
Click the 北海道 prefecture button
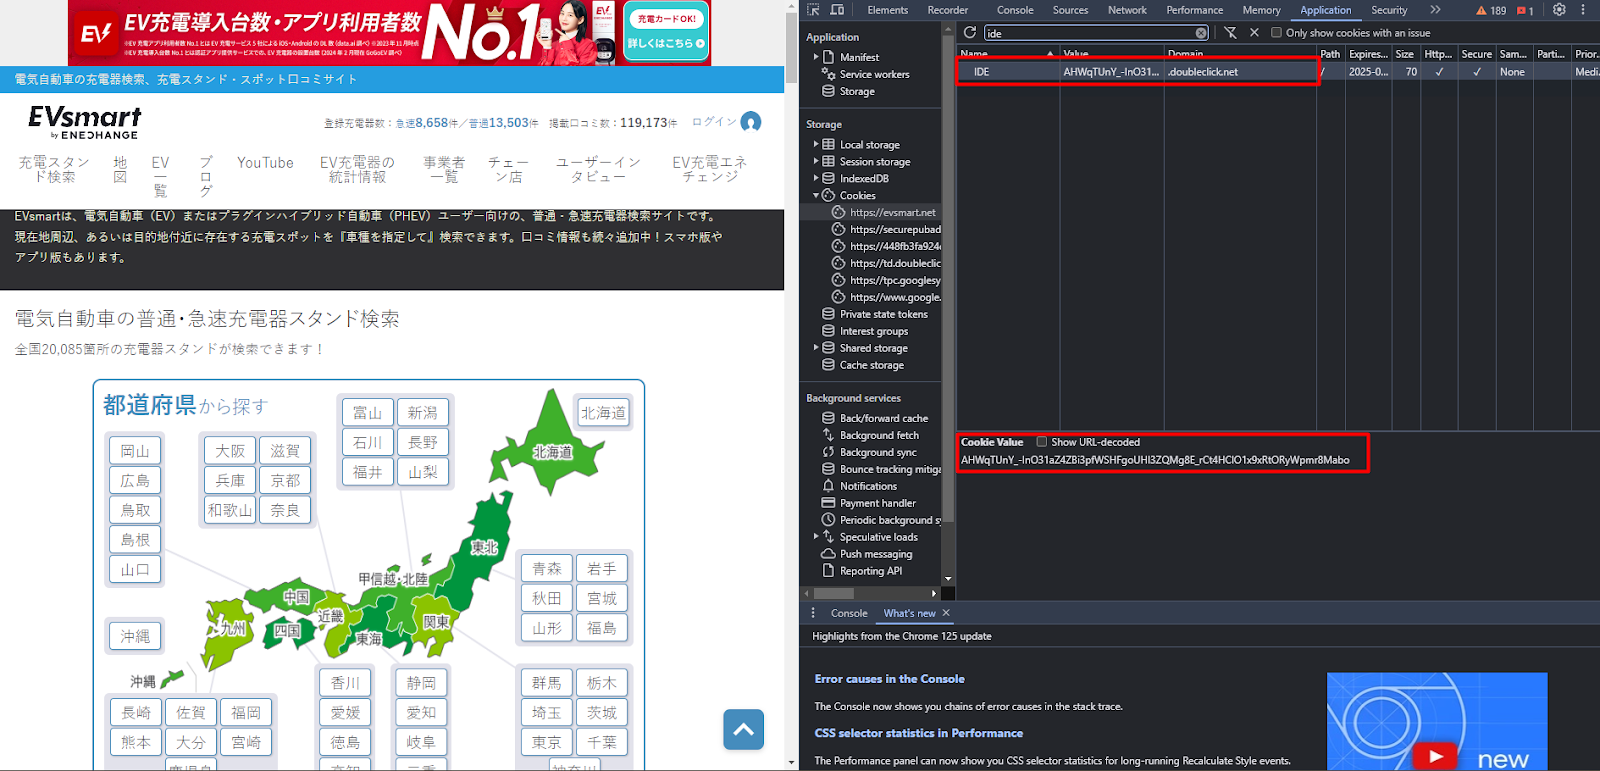pyautogui.click(x=603, y=413)
